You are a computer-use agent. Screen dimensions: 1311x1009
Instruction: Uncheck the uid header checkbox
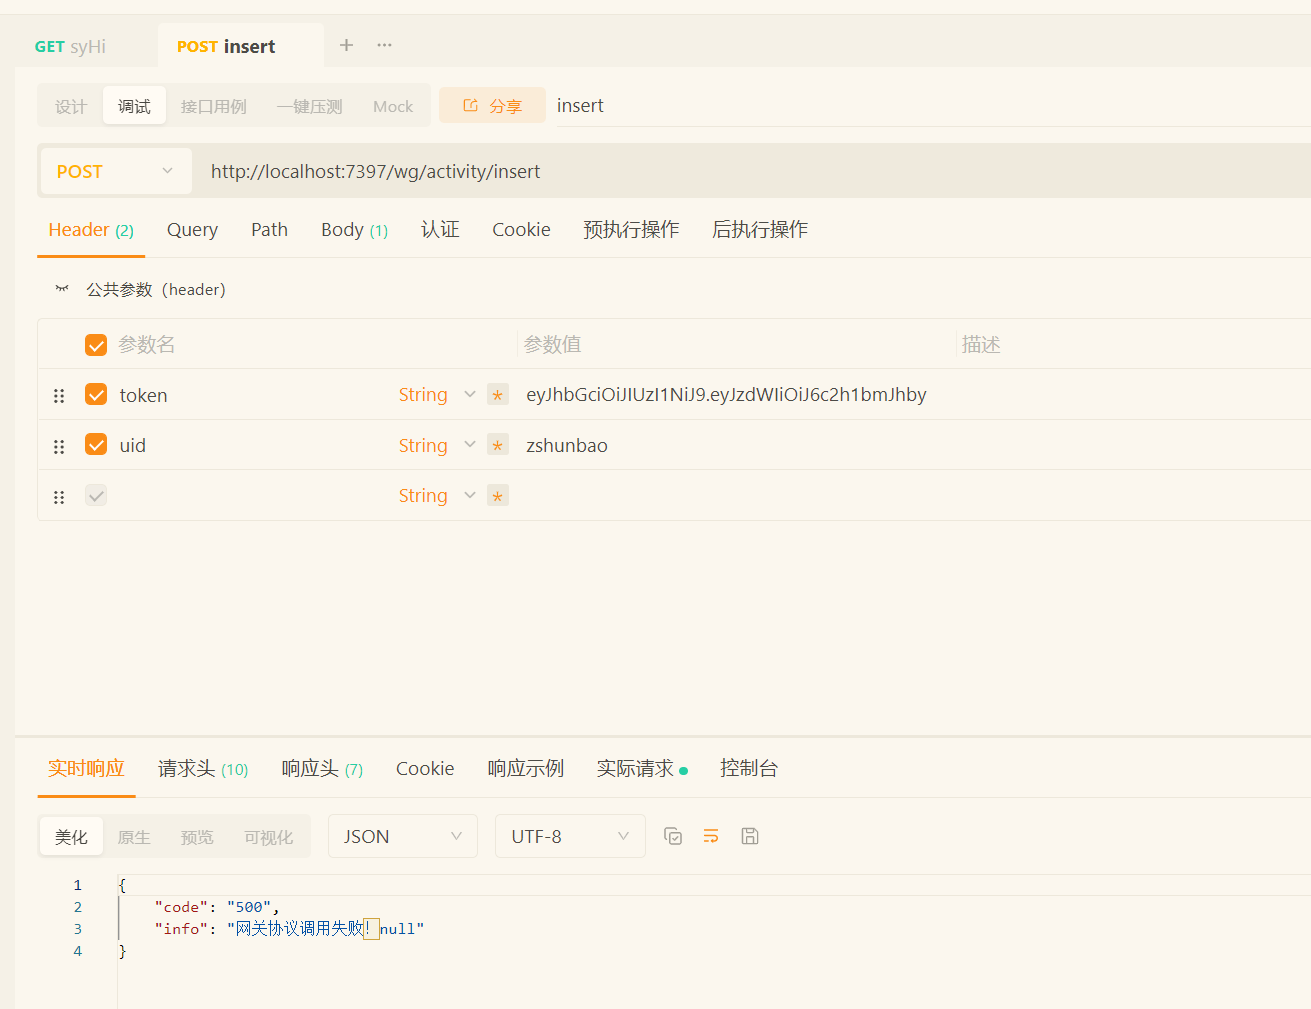click(x=96, y=445)
